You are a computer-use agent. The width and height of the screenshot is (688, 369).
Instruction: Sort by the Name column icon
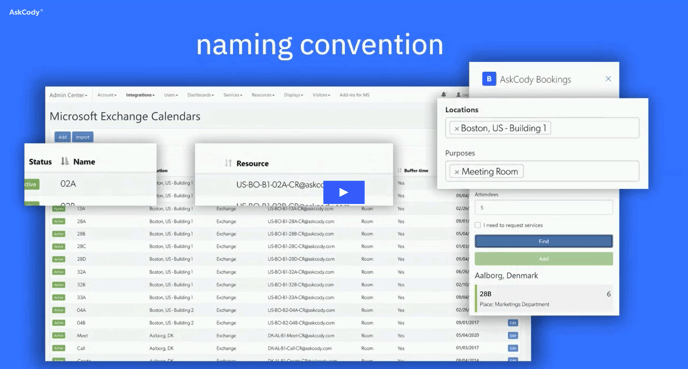coord(65,161)
